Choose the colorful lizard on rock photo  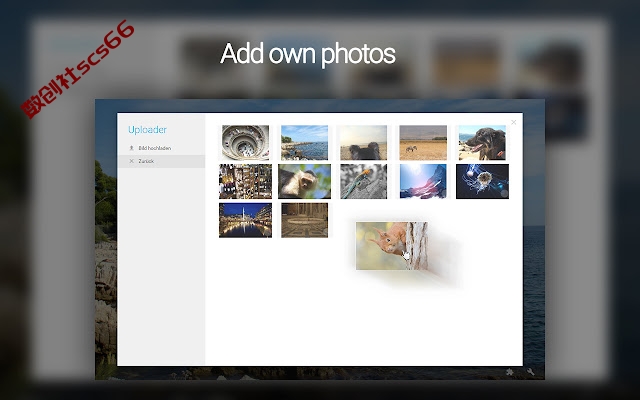[364, 181]
